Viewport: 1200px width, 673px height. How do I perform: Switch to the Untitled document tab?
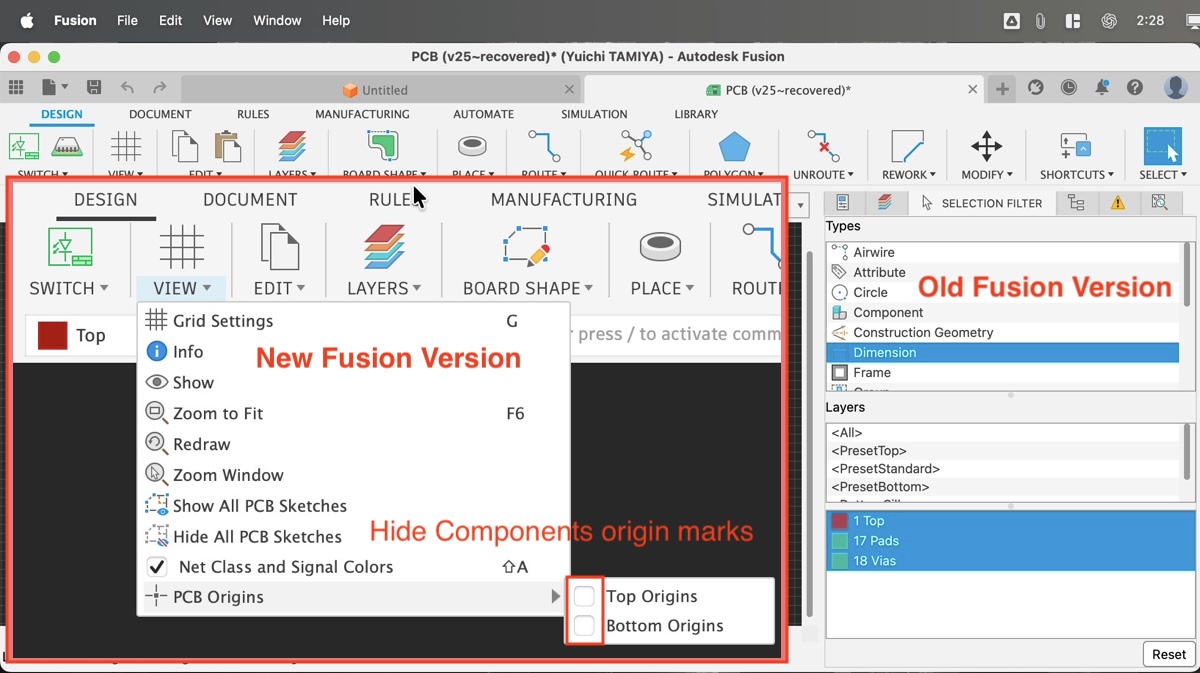[x=382, y=90]
